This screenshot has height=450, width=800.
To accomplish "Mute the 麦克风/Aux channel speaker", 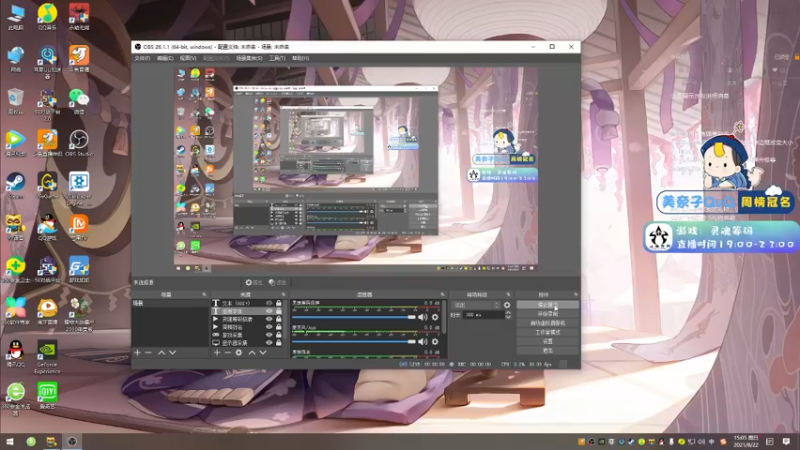I will click(x=422, y=341).
